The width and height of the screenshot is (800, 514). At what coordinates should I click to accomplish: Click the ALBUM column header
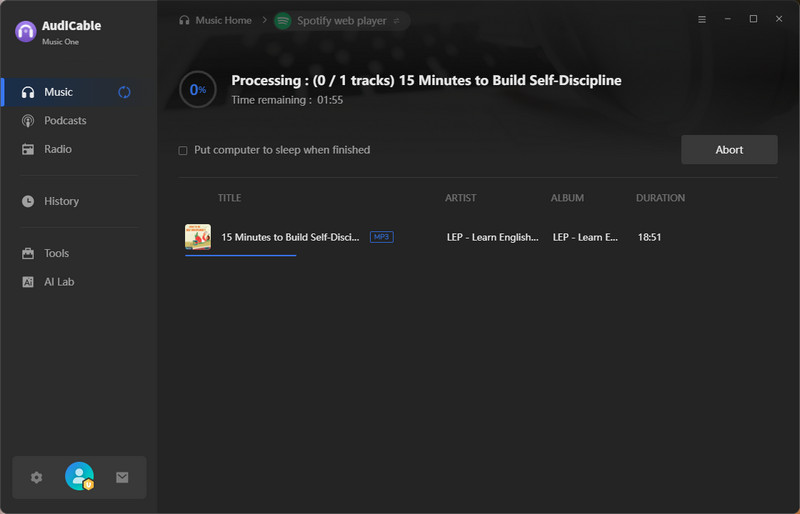coord(567,198)
